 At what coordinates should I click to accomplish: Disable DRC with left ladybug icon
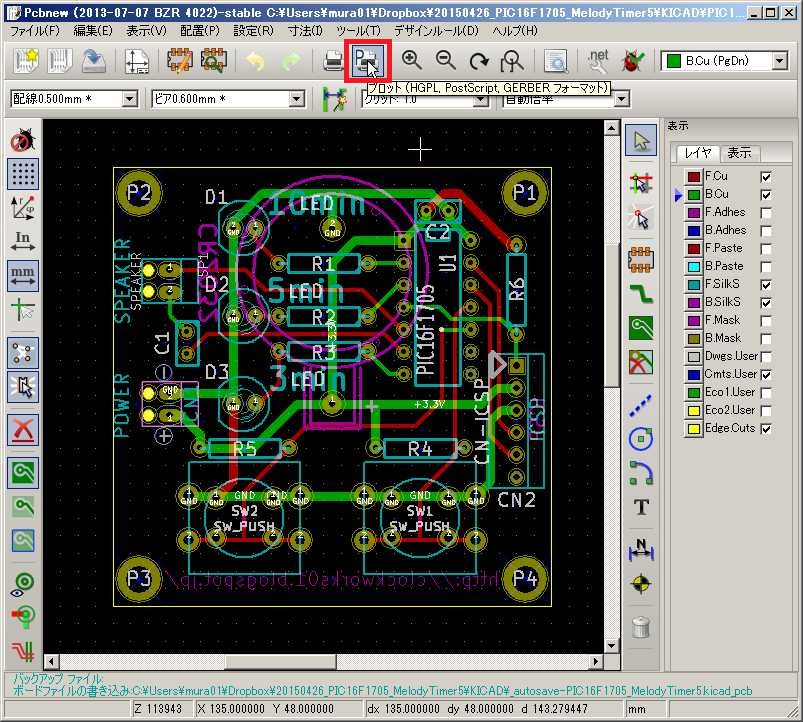tap(23, 140)
